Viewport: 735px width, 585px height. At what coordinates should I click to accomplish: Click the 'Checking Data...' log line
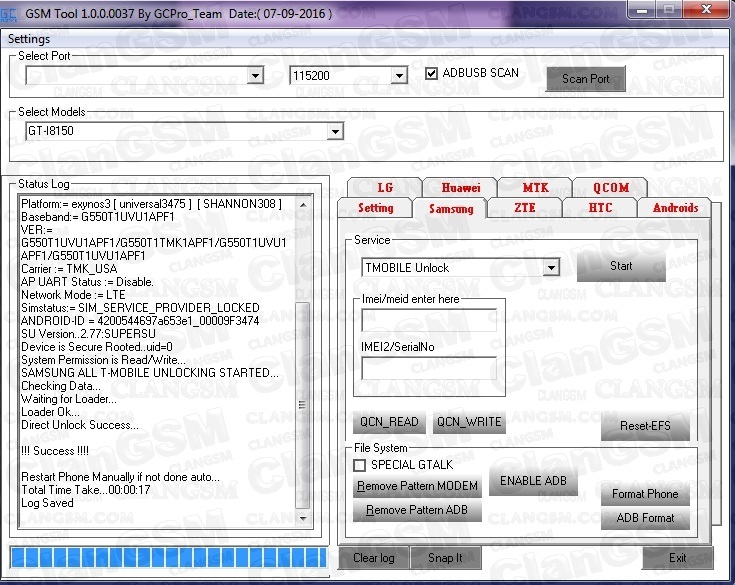(x=60, y=386)
